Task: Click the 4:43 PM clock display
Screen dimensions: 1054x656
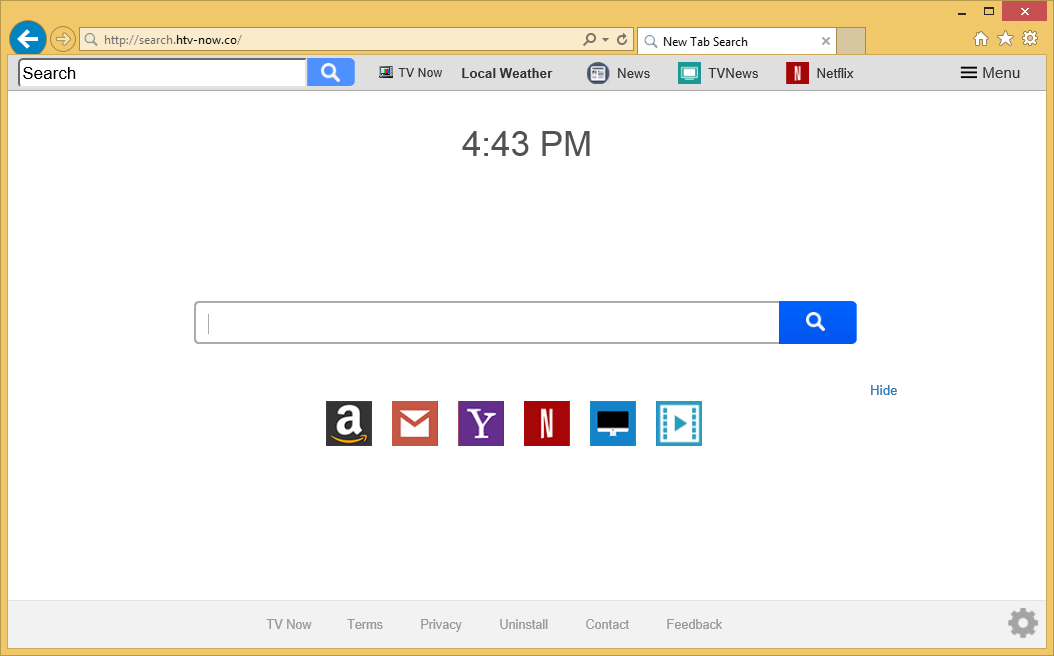Action: (526, 144)
